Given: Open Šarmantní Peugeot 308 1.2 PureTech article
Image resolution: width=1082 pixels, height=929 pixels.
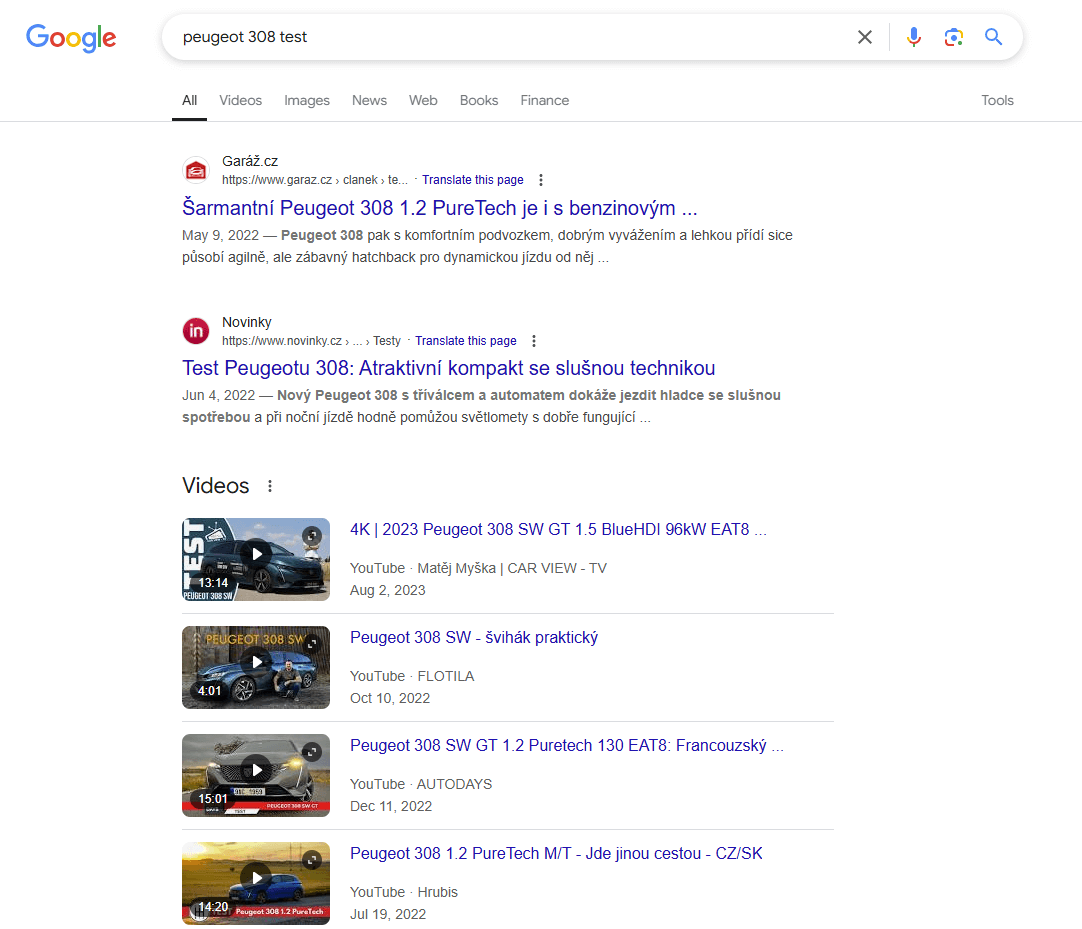Looking at the screenshot, I should coord(439,208).
